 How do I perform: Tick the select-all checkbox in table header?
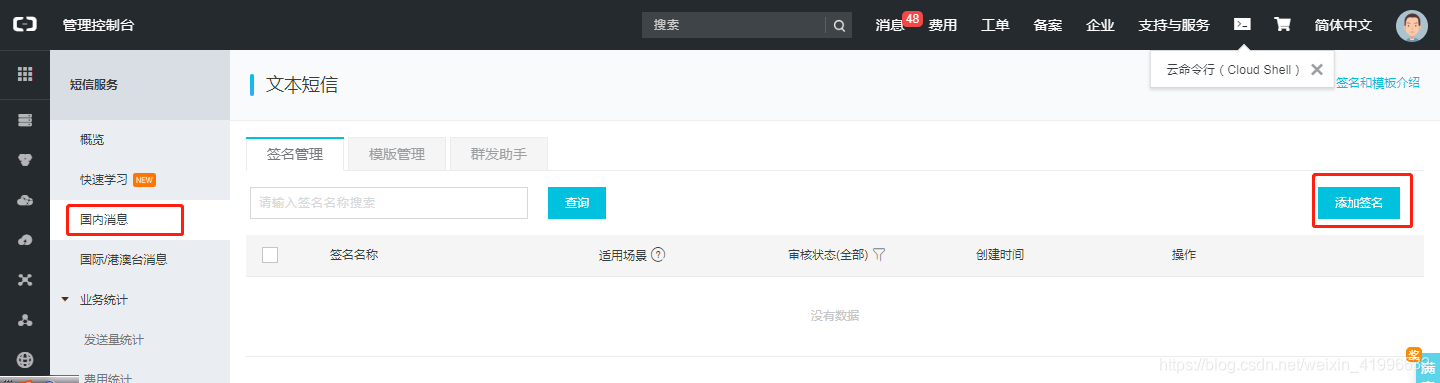(270, 255)
